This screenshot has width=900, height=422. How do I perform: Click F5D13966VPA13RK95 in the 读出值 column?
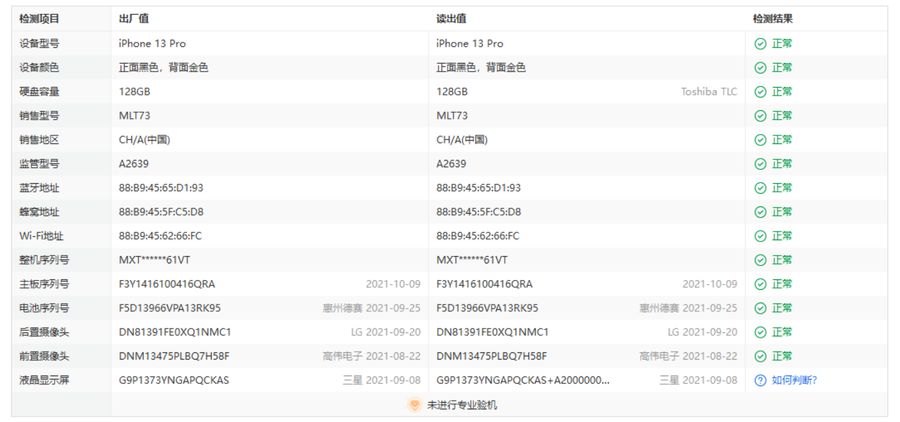coord(487,308)
